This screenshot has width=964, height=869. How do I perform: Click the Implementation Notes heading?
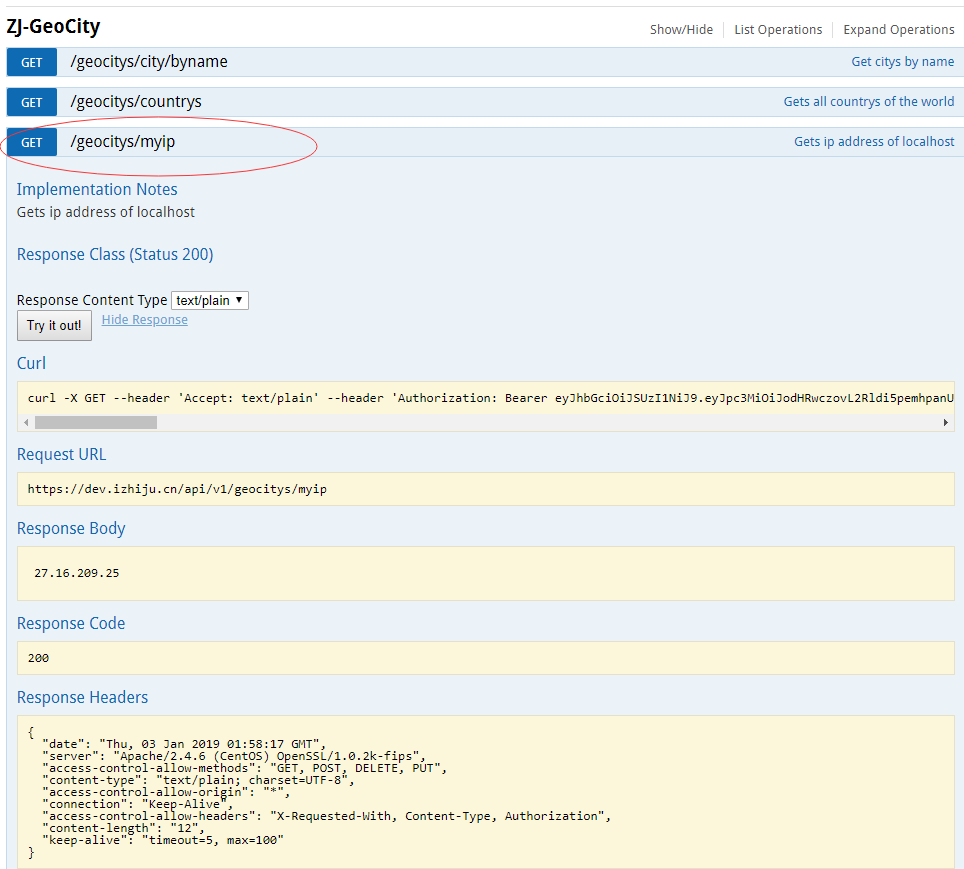[97, 189]
